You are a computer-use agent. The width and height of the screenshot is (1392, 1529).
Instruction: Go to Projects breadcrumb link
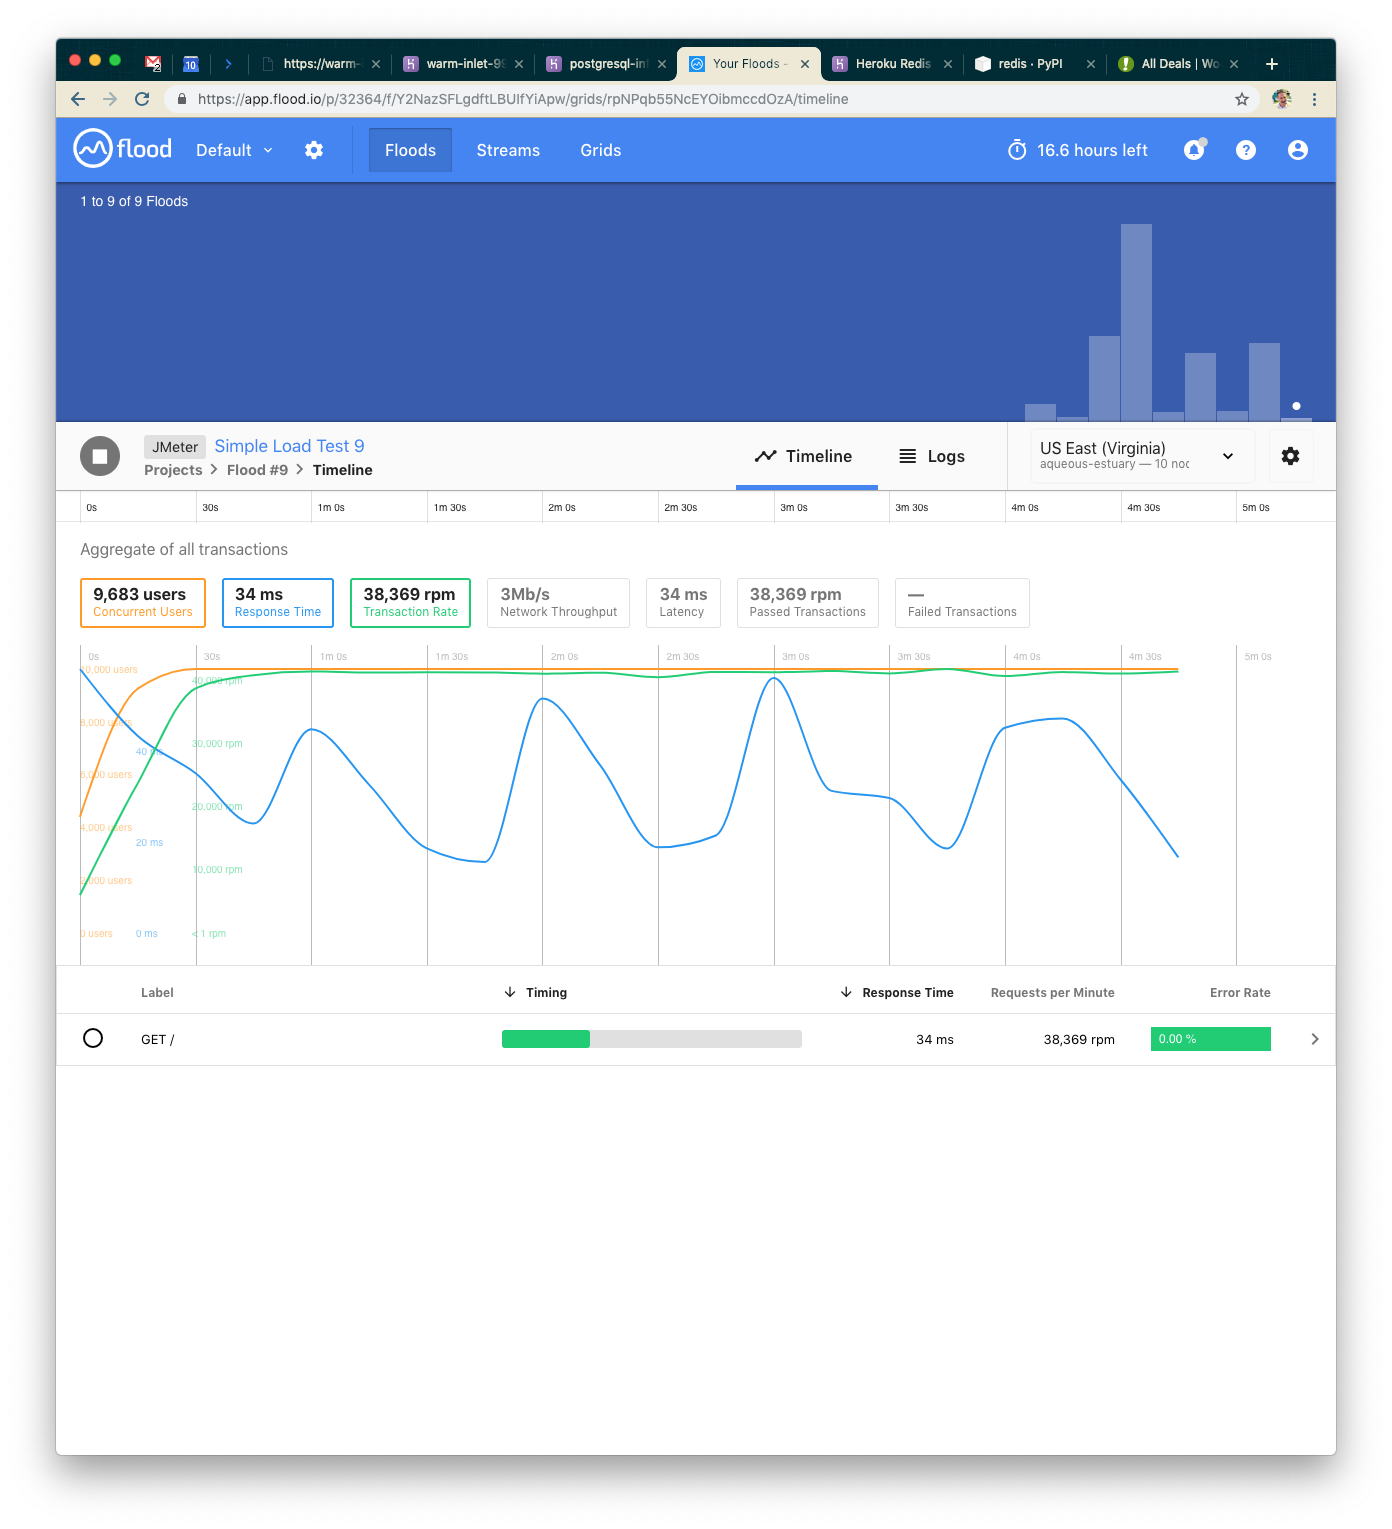click(173, 470)
